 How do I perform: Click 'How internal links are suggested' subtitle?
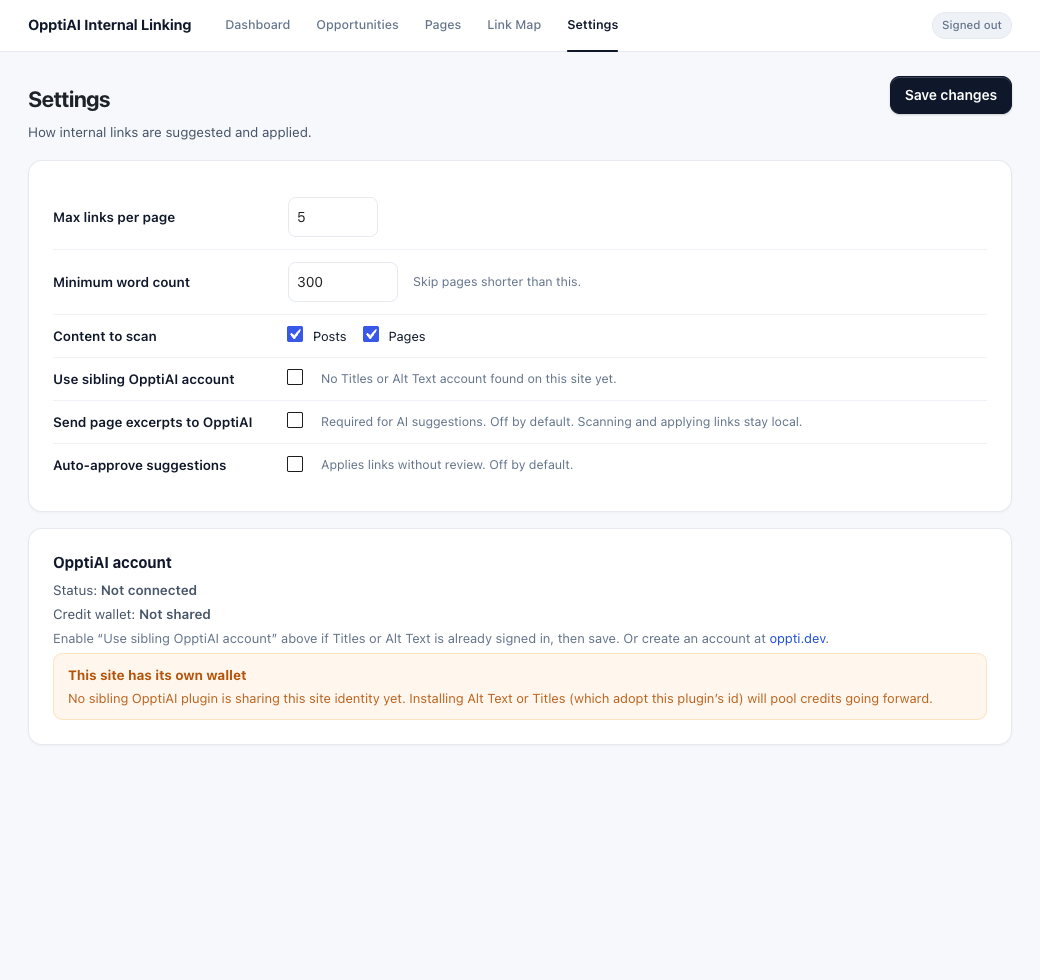(x=169, y=133)
